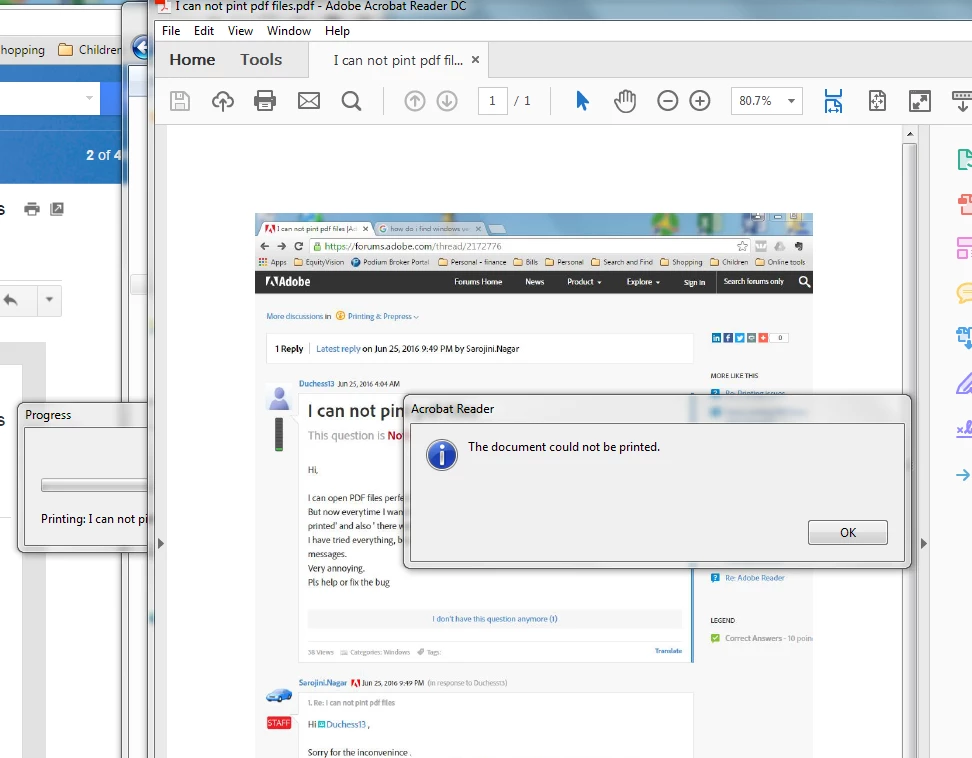Screen dimensions: 972x758
Task: Switch to the Tools tab
Action: [x=261, y=60]
